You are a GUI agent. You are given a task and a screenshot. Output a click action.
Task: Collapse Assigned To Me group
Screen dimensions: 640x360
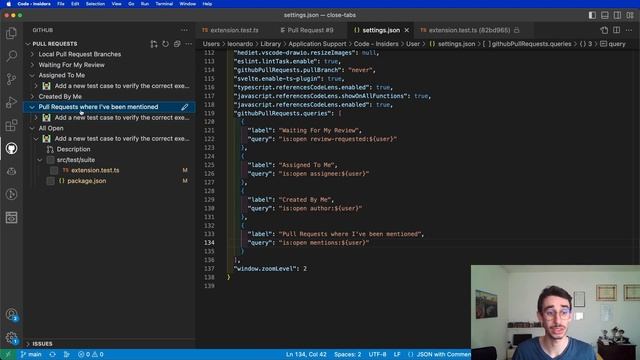click(32, 75)
